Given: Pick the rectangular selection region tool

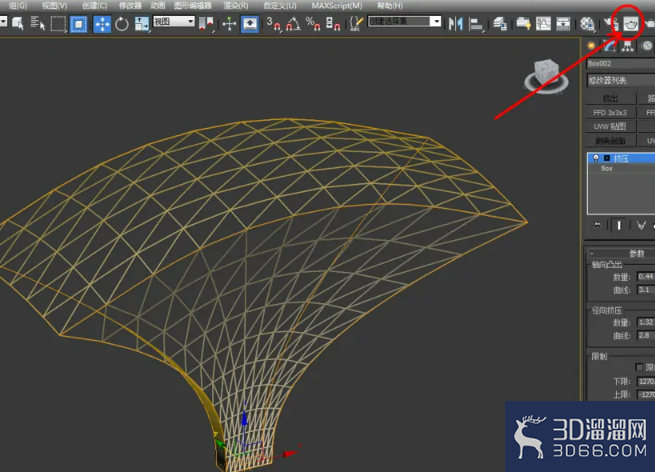Looking at the screenshot, I should 58,24.
